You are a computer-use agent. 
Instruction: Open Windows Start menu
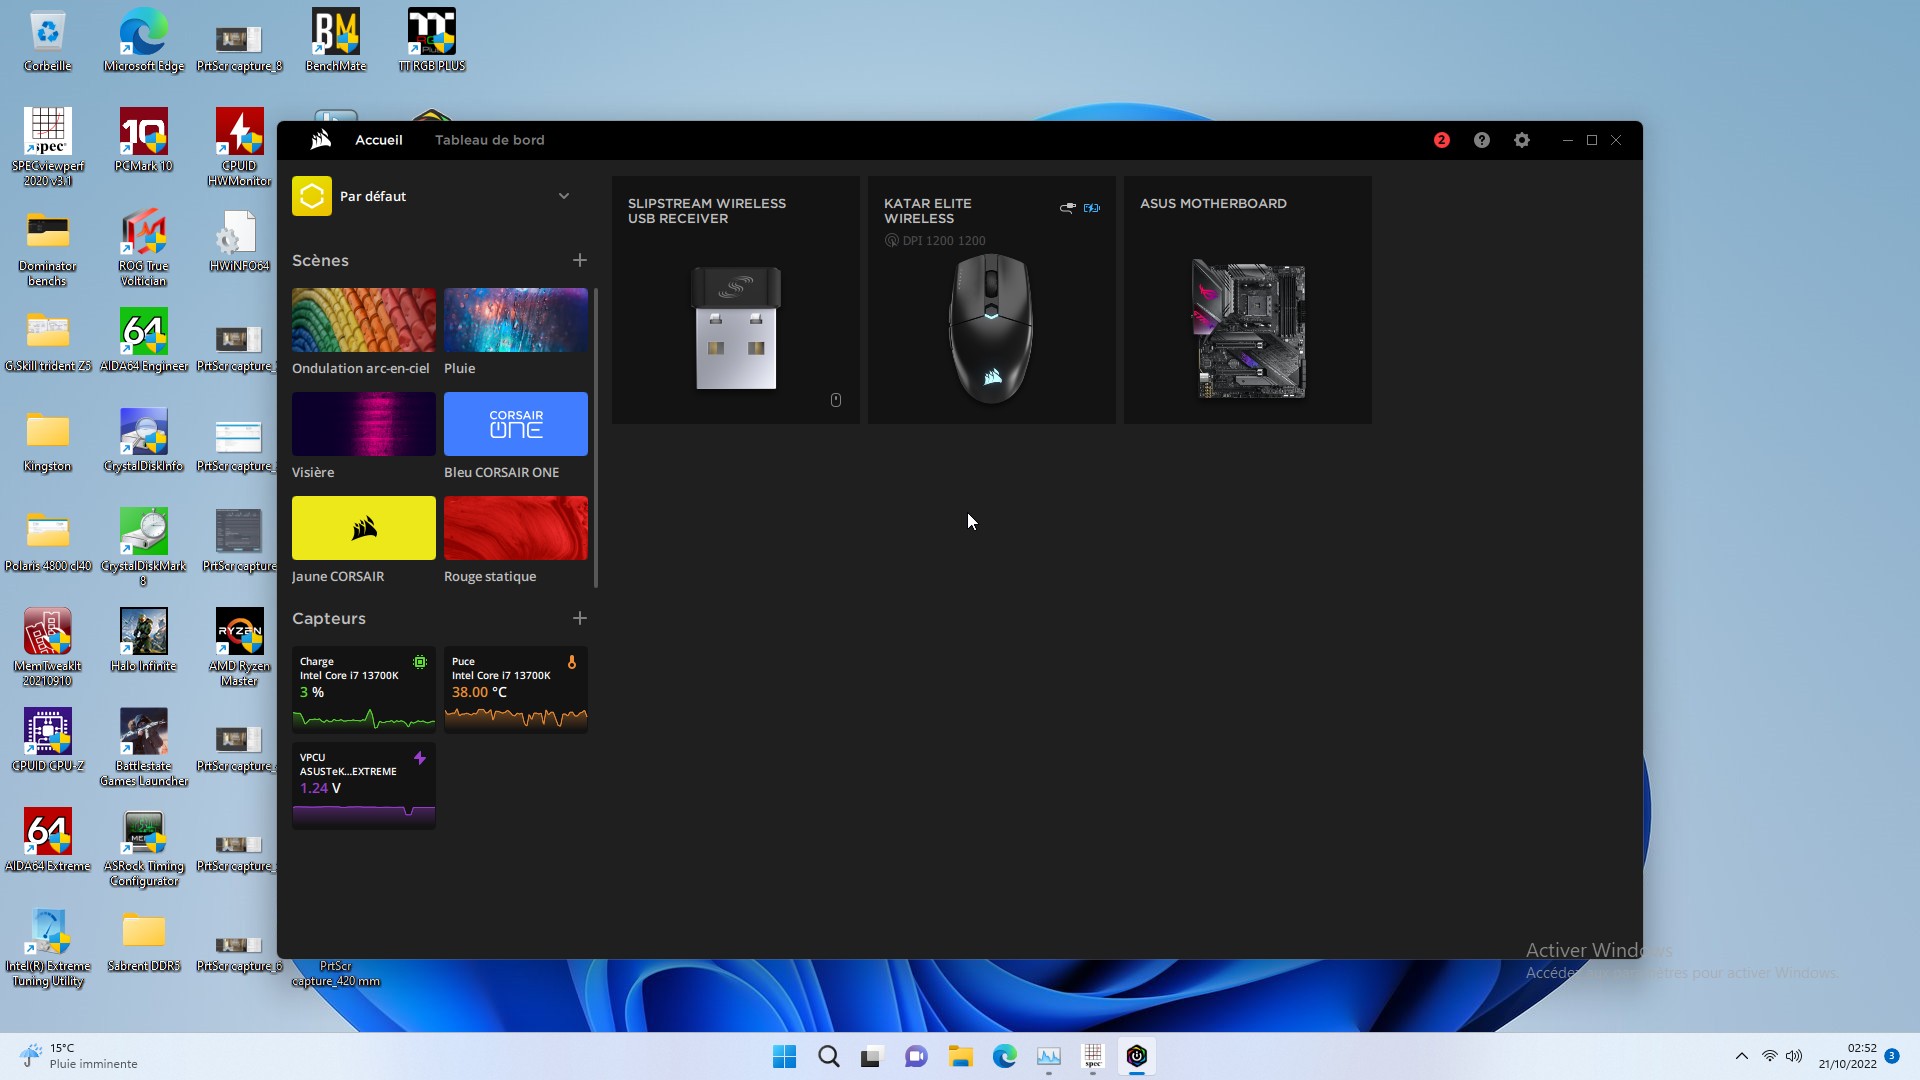(x=784, y=1056)
